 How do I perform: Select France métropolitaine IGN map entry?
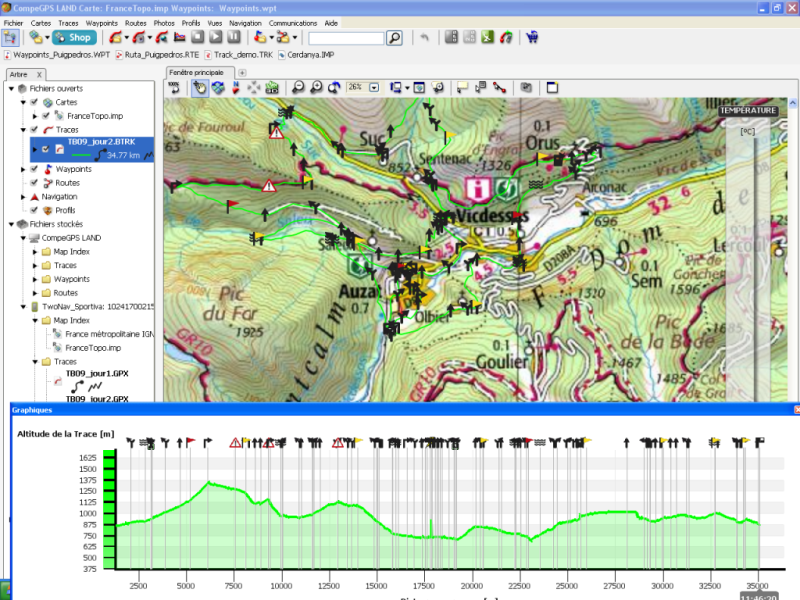[x=109, y=334]
